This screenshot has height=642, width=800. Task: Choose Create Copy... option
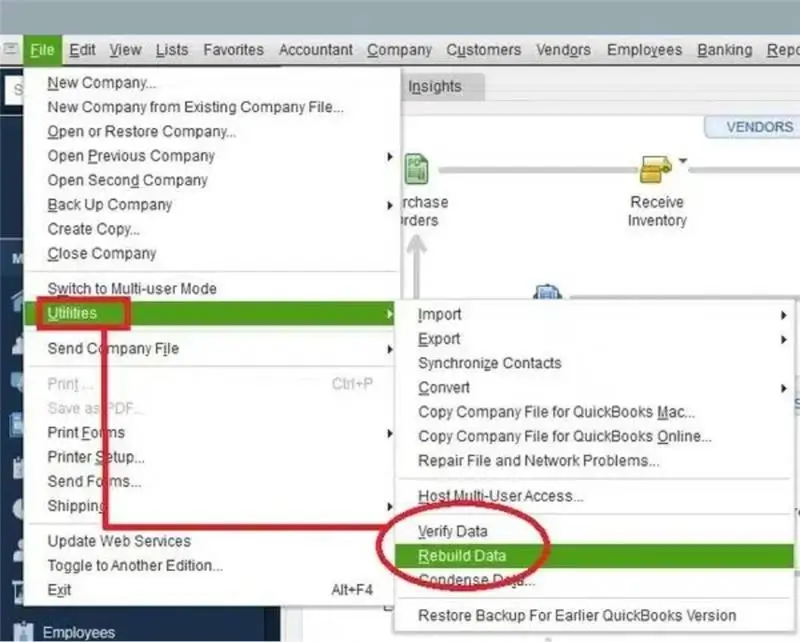[x=212, y=230]
